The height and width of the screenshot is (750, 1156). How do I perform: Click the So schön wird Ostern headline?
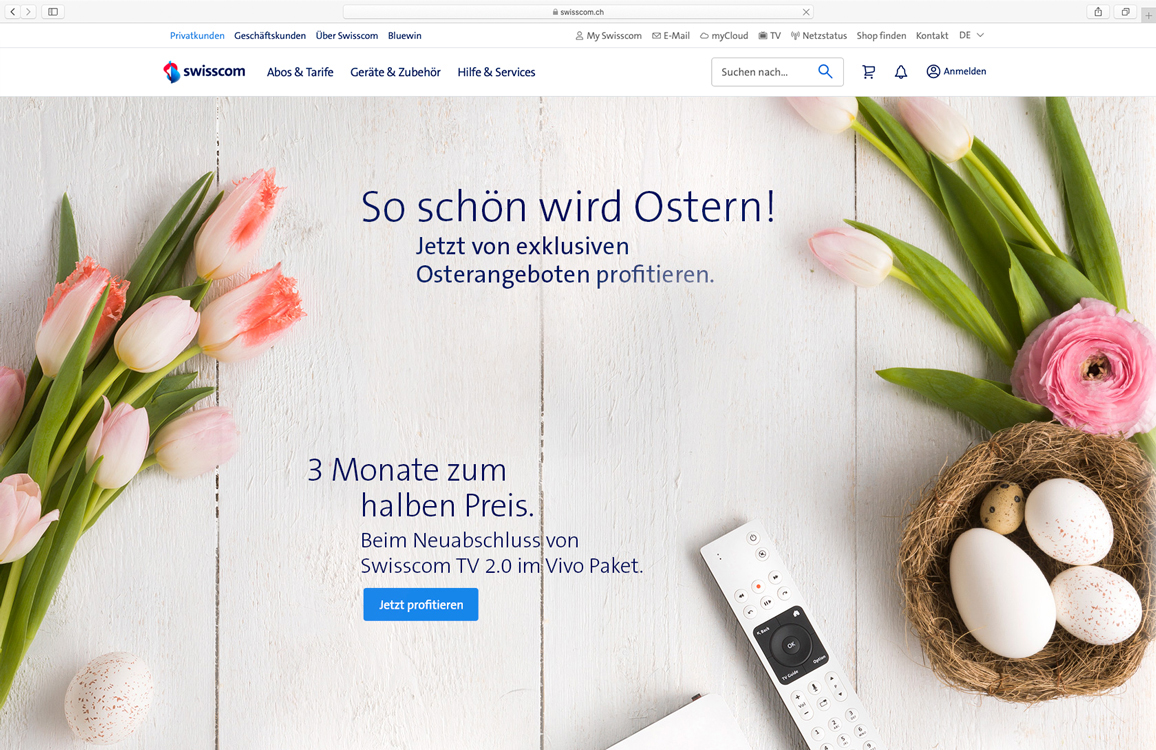[x=568, y=206]
